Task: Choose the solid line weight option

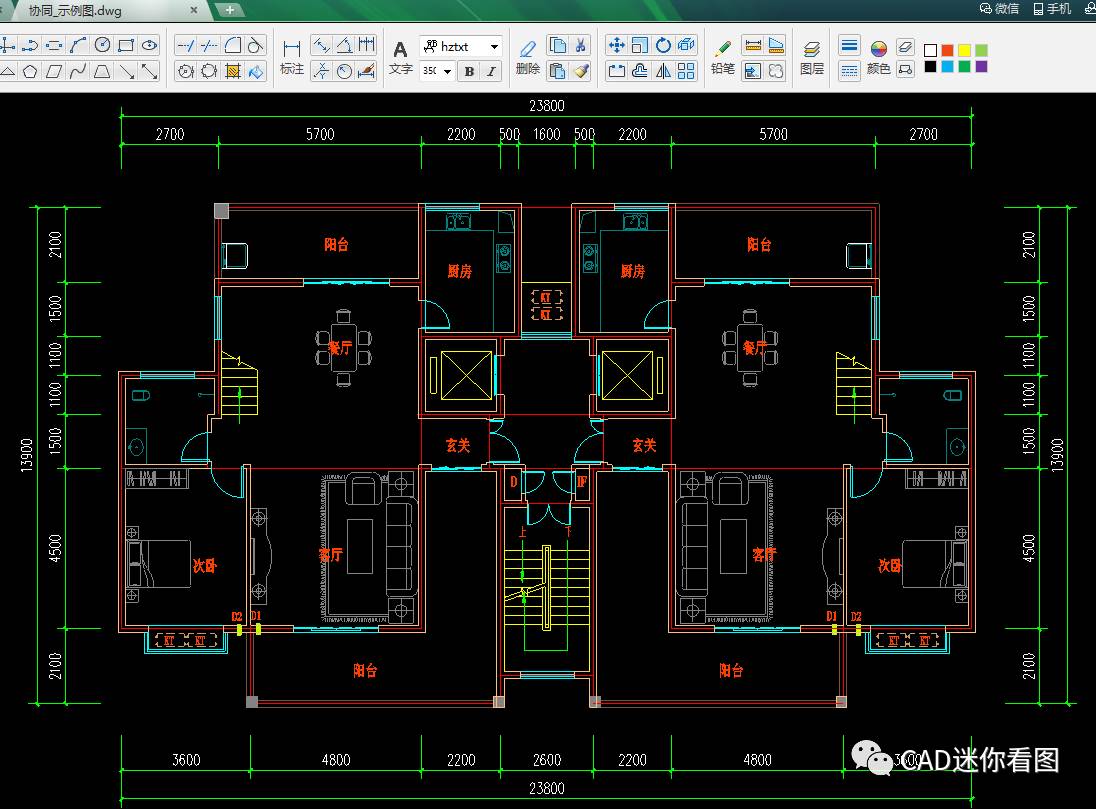Action: point(849,46)
